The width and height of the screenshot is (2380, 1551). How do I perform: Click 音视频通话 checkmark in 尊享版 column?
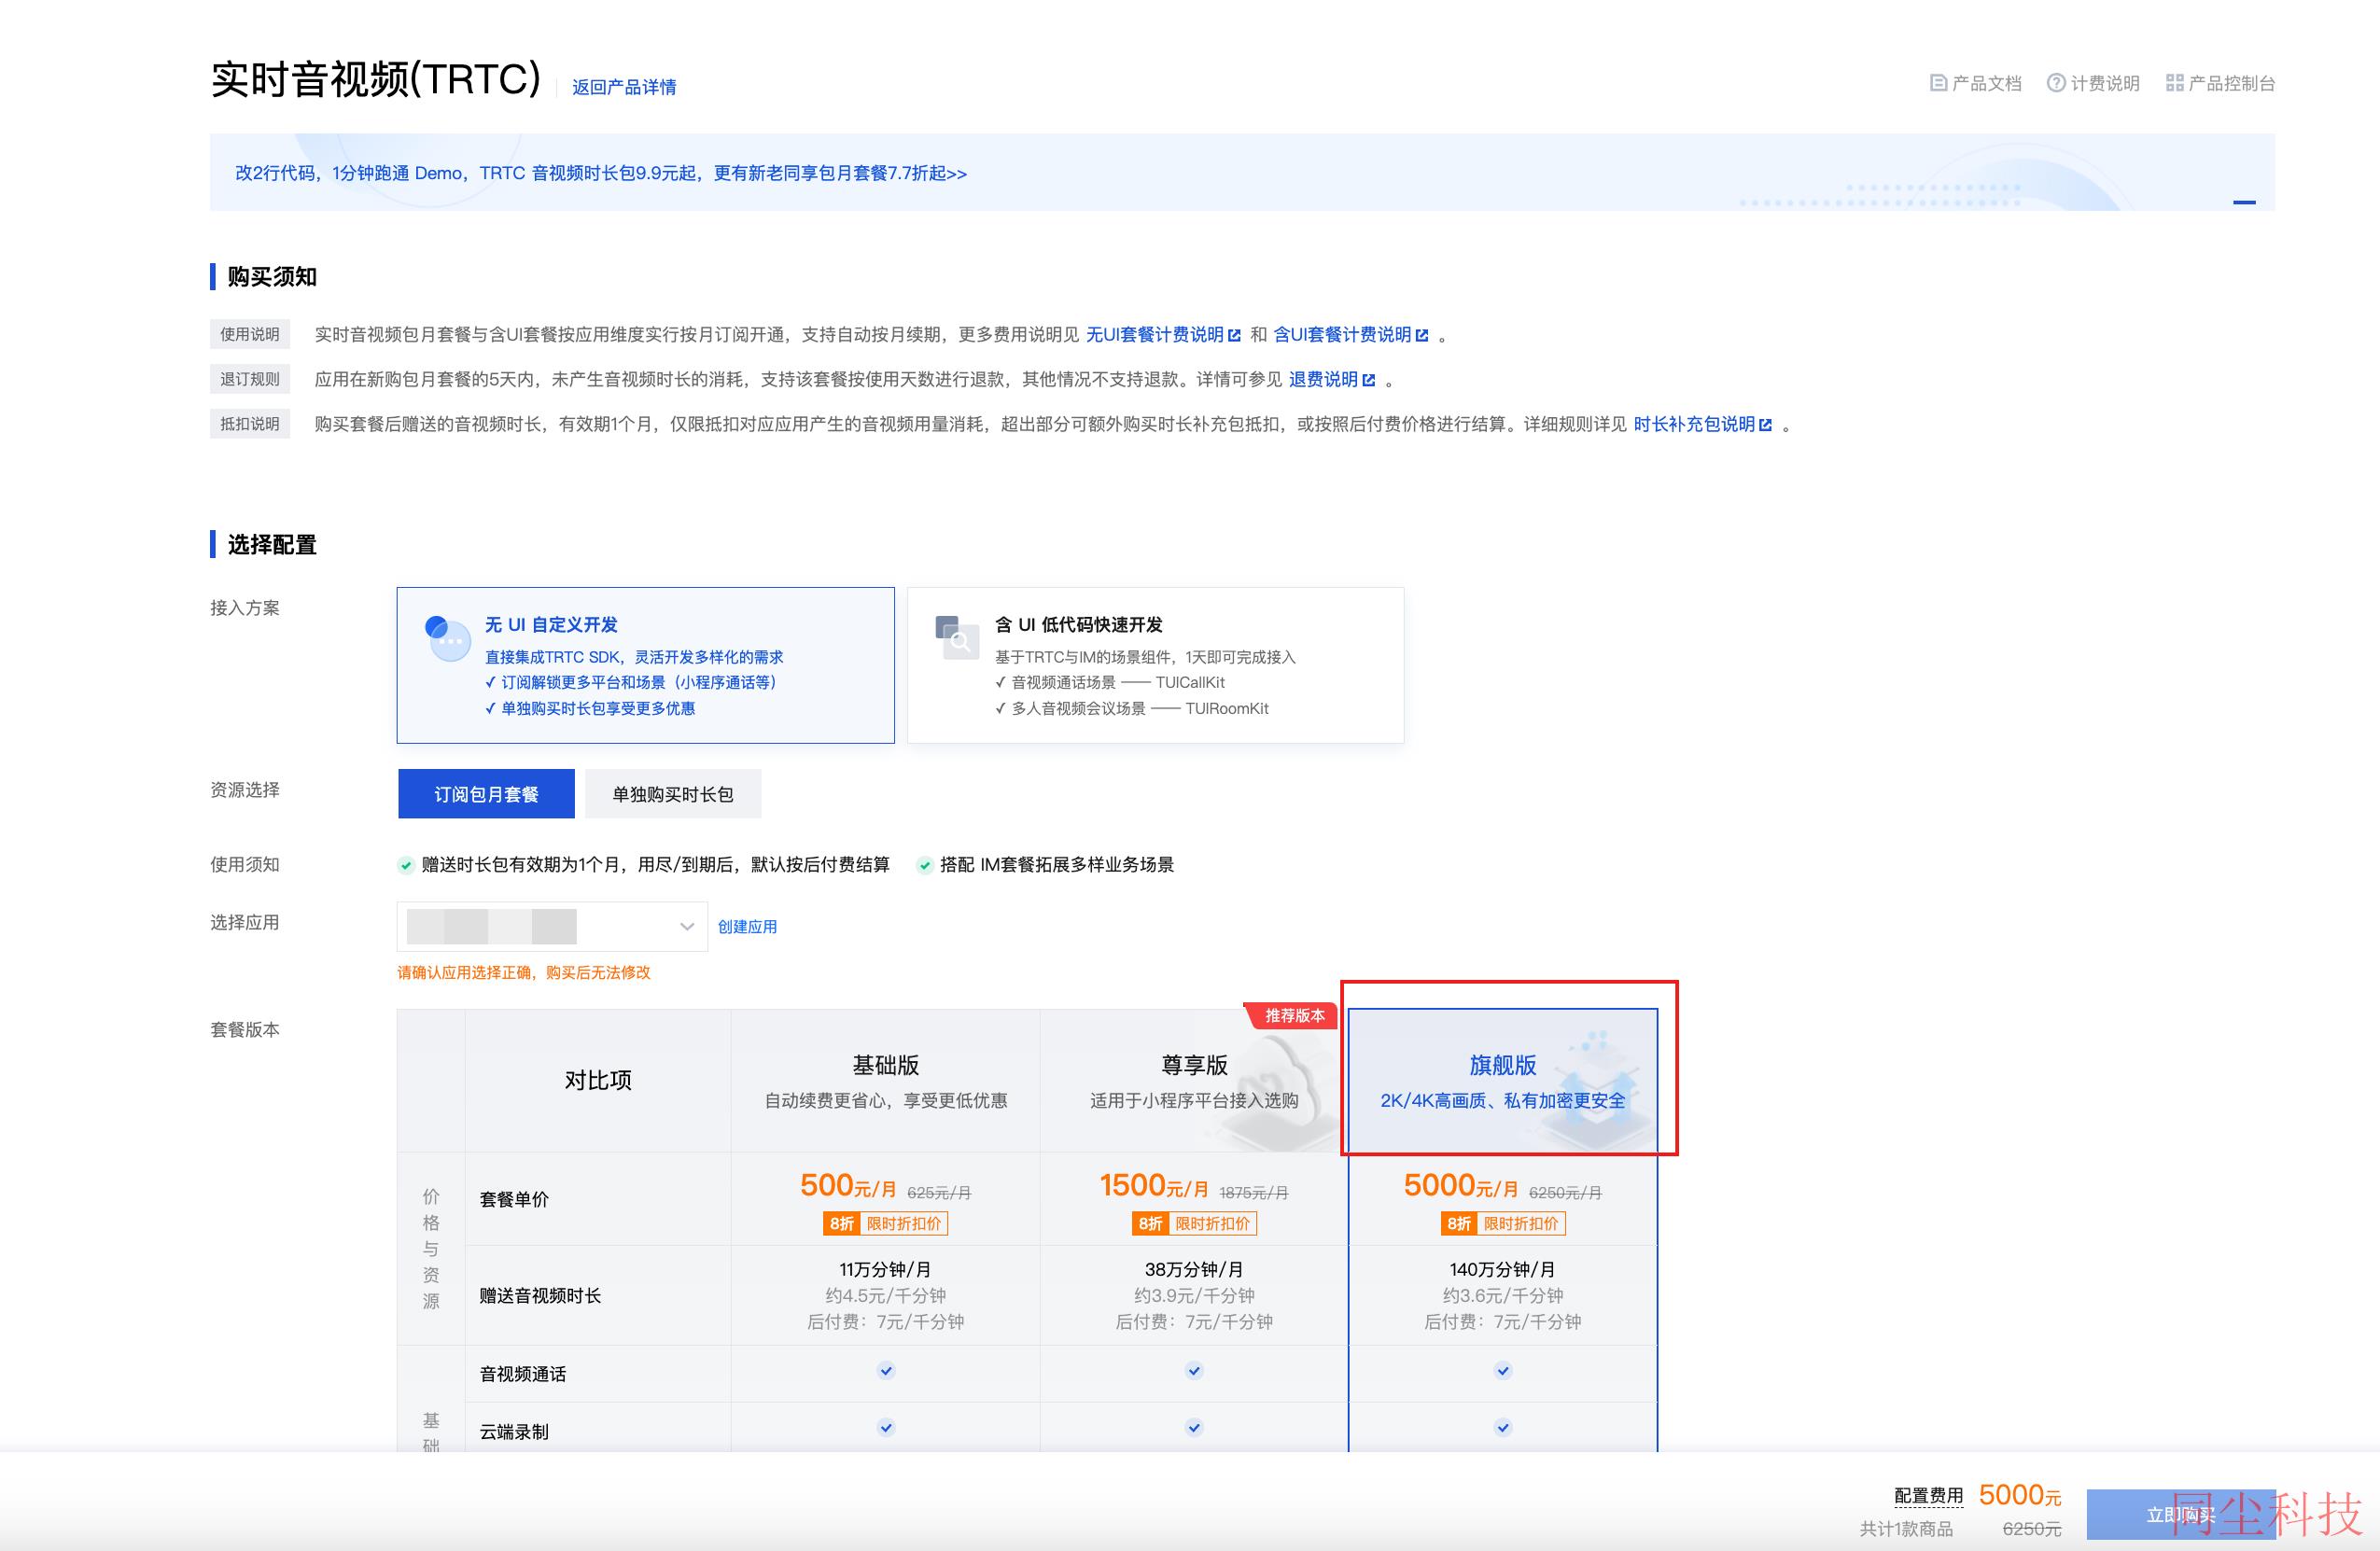coord(1194,1370)
